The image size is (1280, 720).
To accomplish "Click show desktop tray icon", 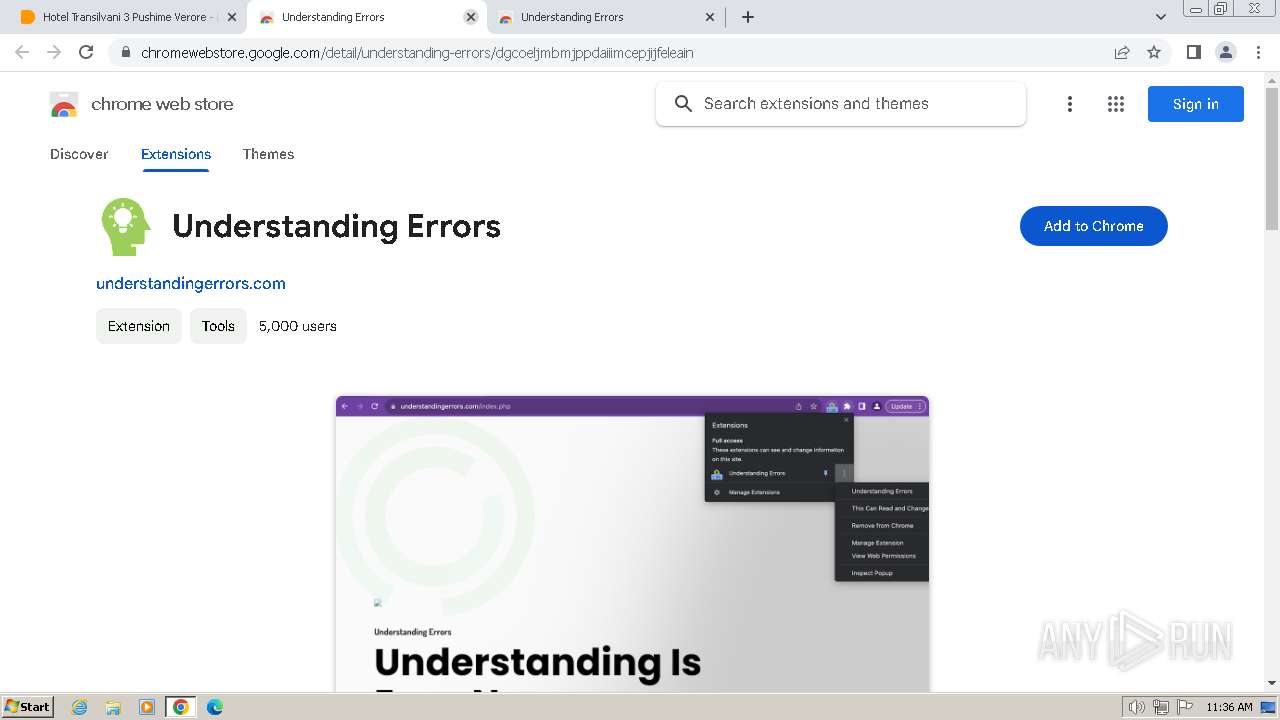I will (1268, 707).
